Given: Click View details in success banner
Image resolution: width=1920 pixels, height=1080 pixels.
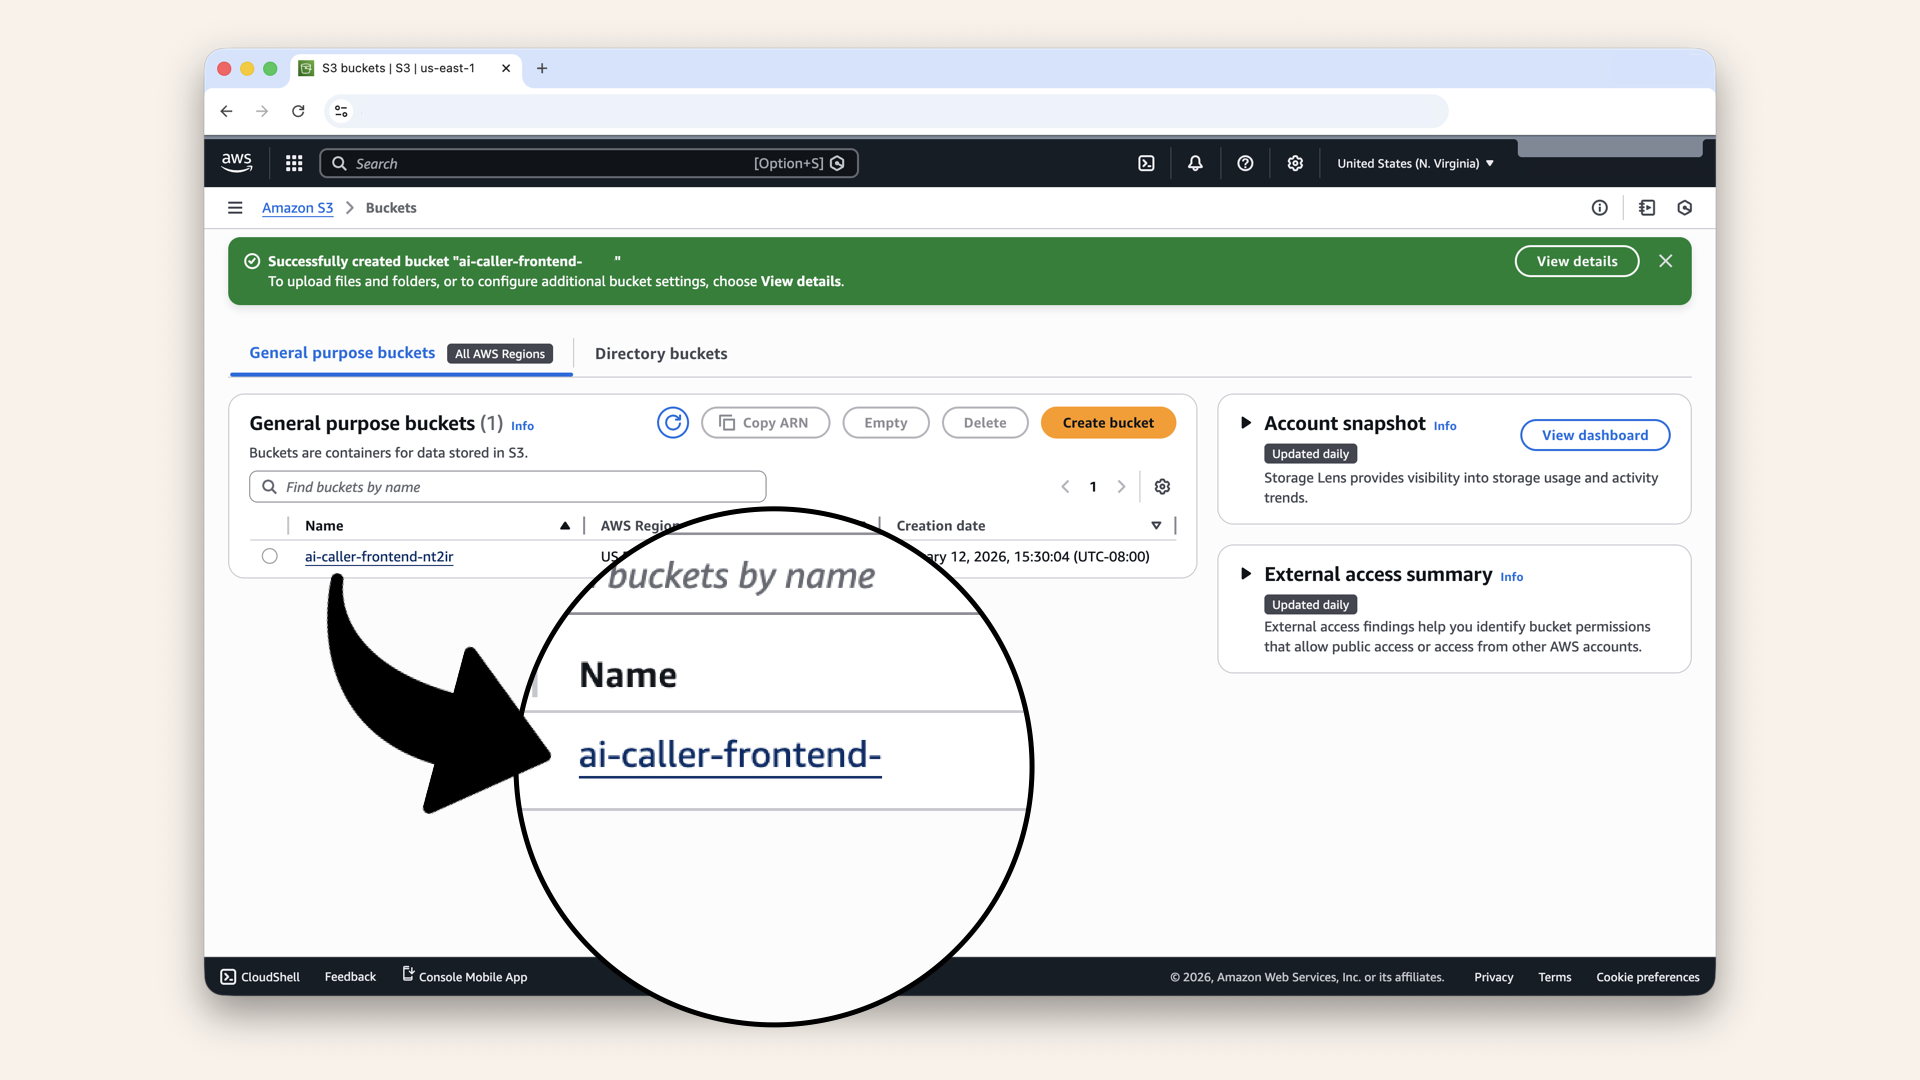Looking at the screenshot, I should (x=1577, y=261).
